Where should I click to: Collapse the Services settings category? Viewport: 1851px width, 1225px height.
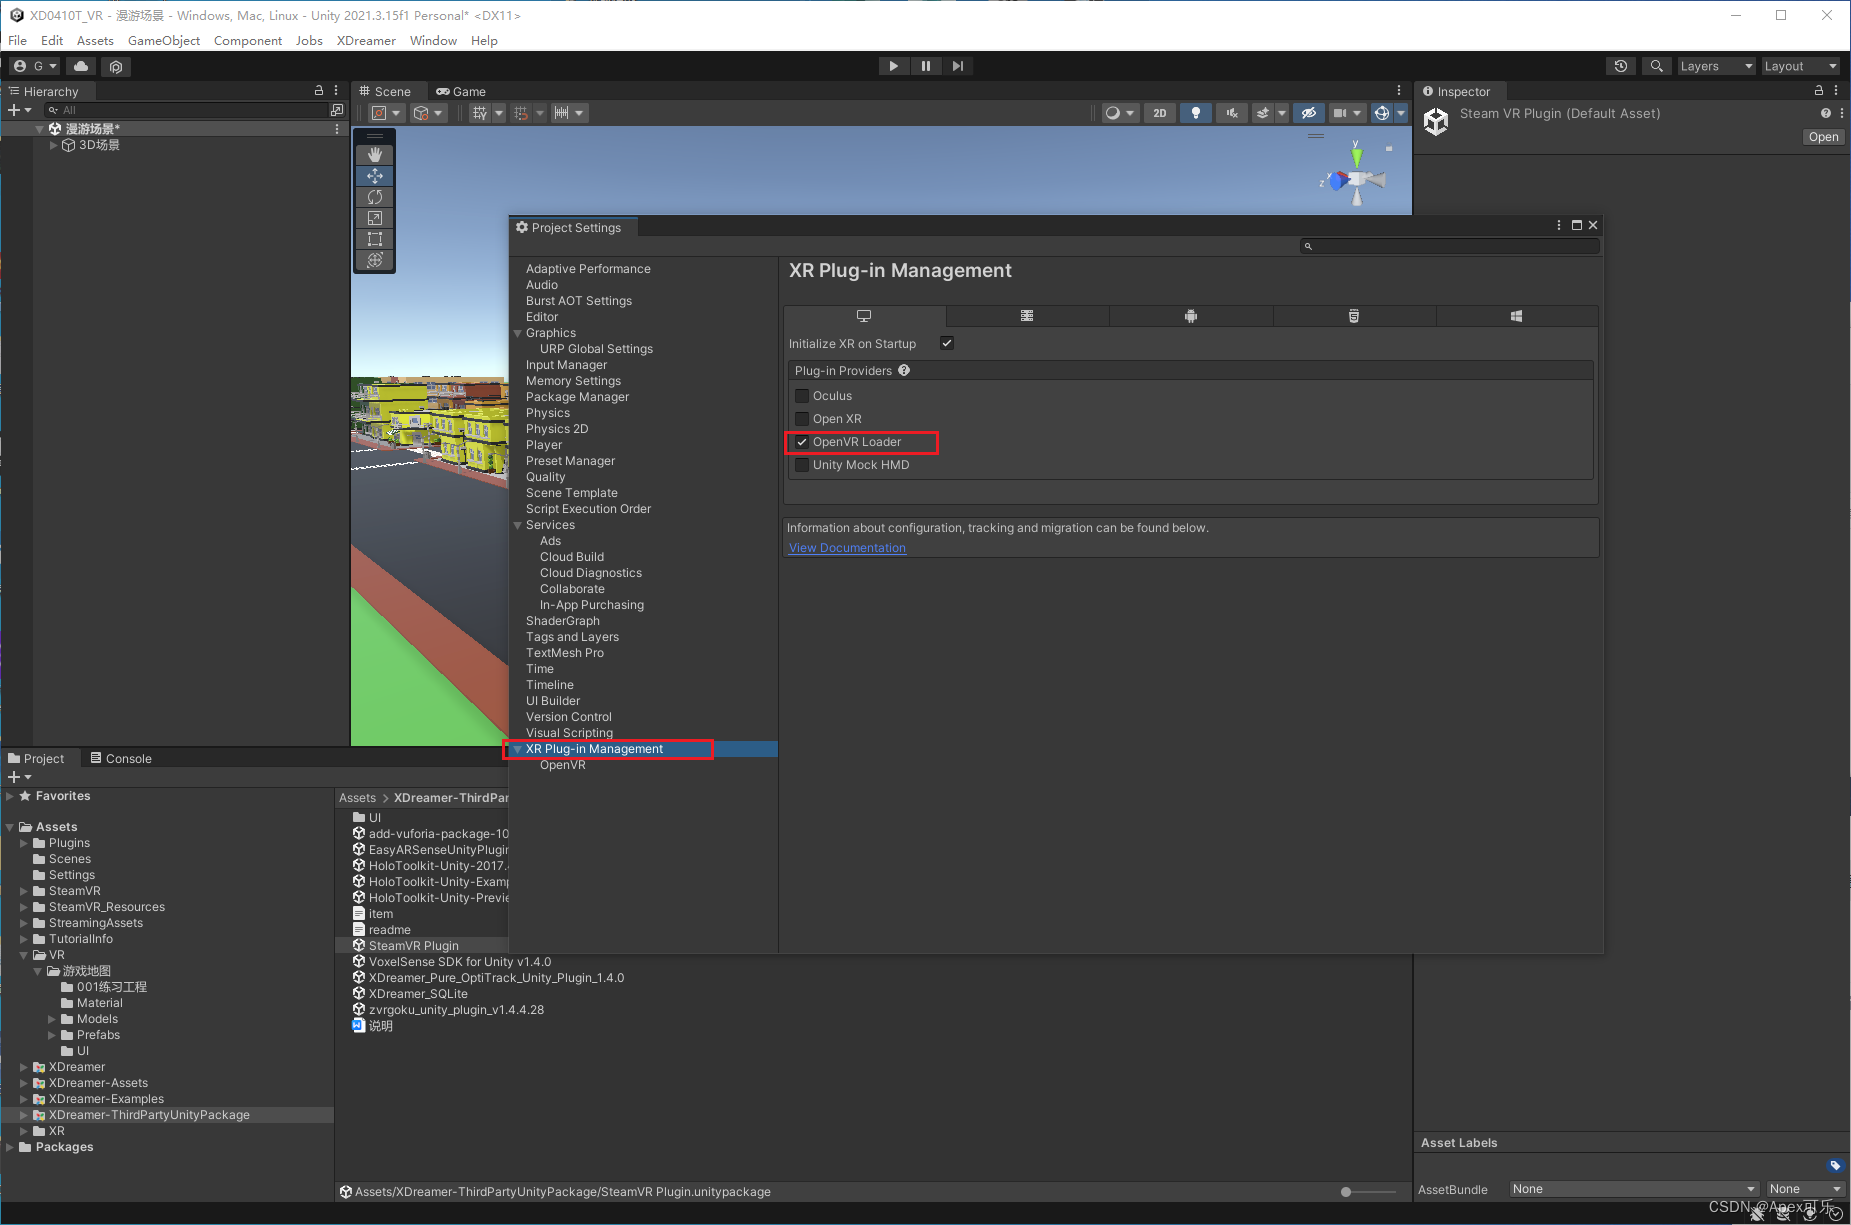pos(518,525)
